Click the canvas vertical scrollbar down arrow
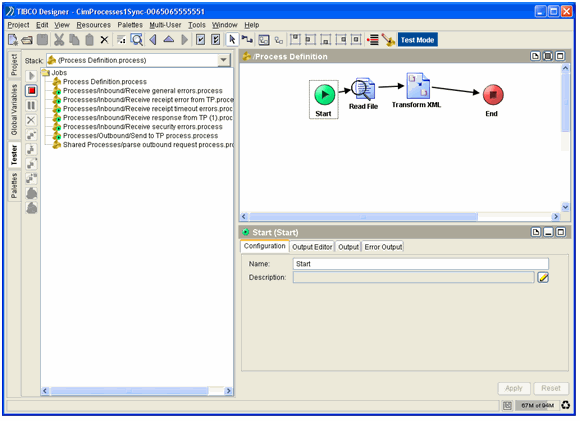580x421 pixels. click(x=565, y=207)
